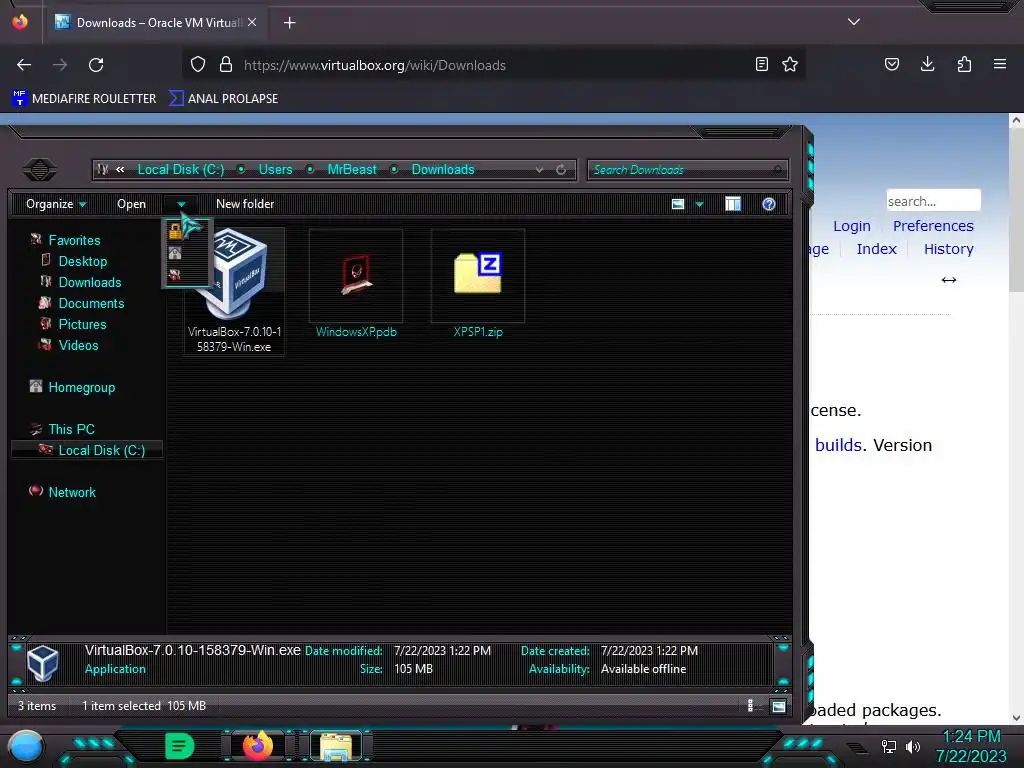Click the Search Downloads box
The image size is (1024, 768).
click(x=688, y=170)
